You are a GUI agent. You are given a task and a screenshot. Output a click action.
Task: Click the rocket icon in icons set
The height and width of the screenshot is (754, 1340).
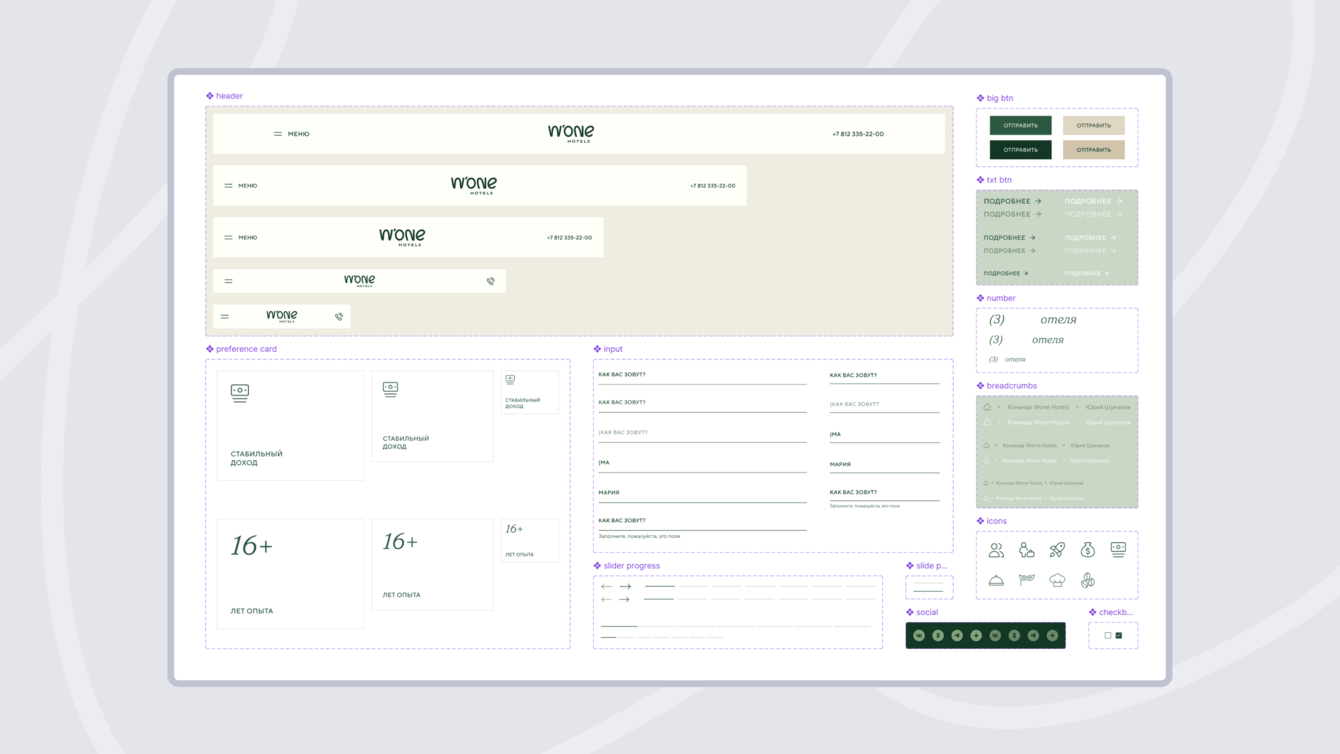click(1057, 550)
